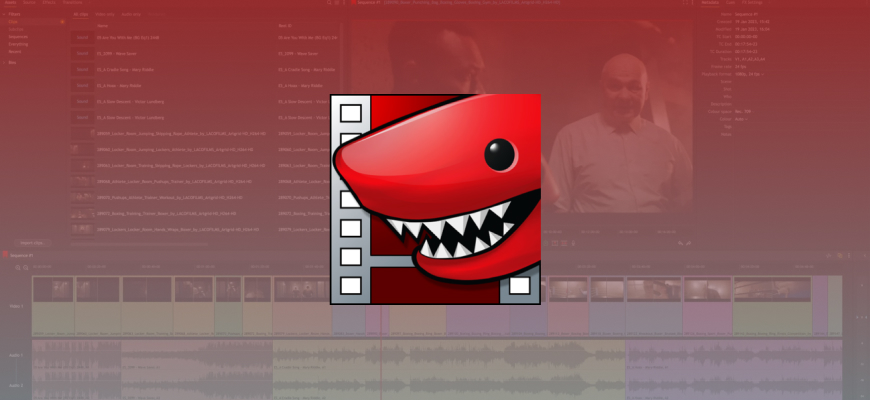870x400 pixels.
Task: Open the Source tab
Action: point(29,2)
